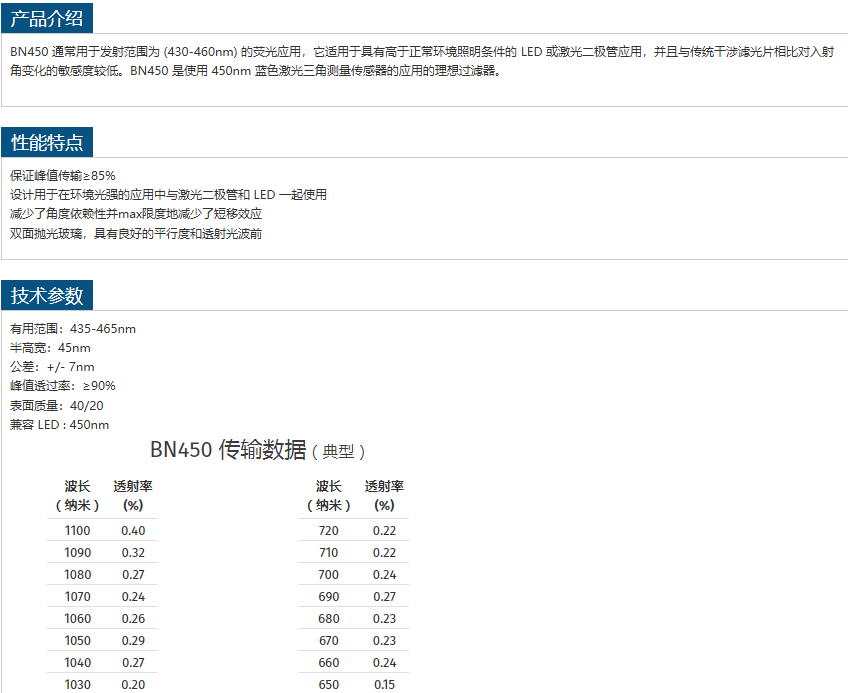Select the 峰值透过率：≥90% spec line

click(x=63, y=386)
